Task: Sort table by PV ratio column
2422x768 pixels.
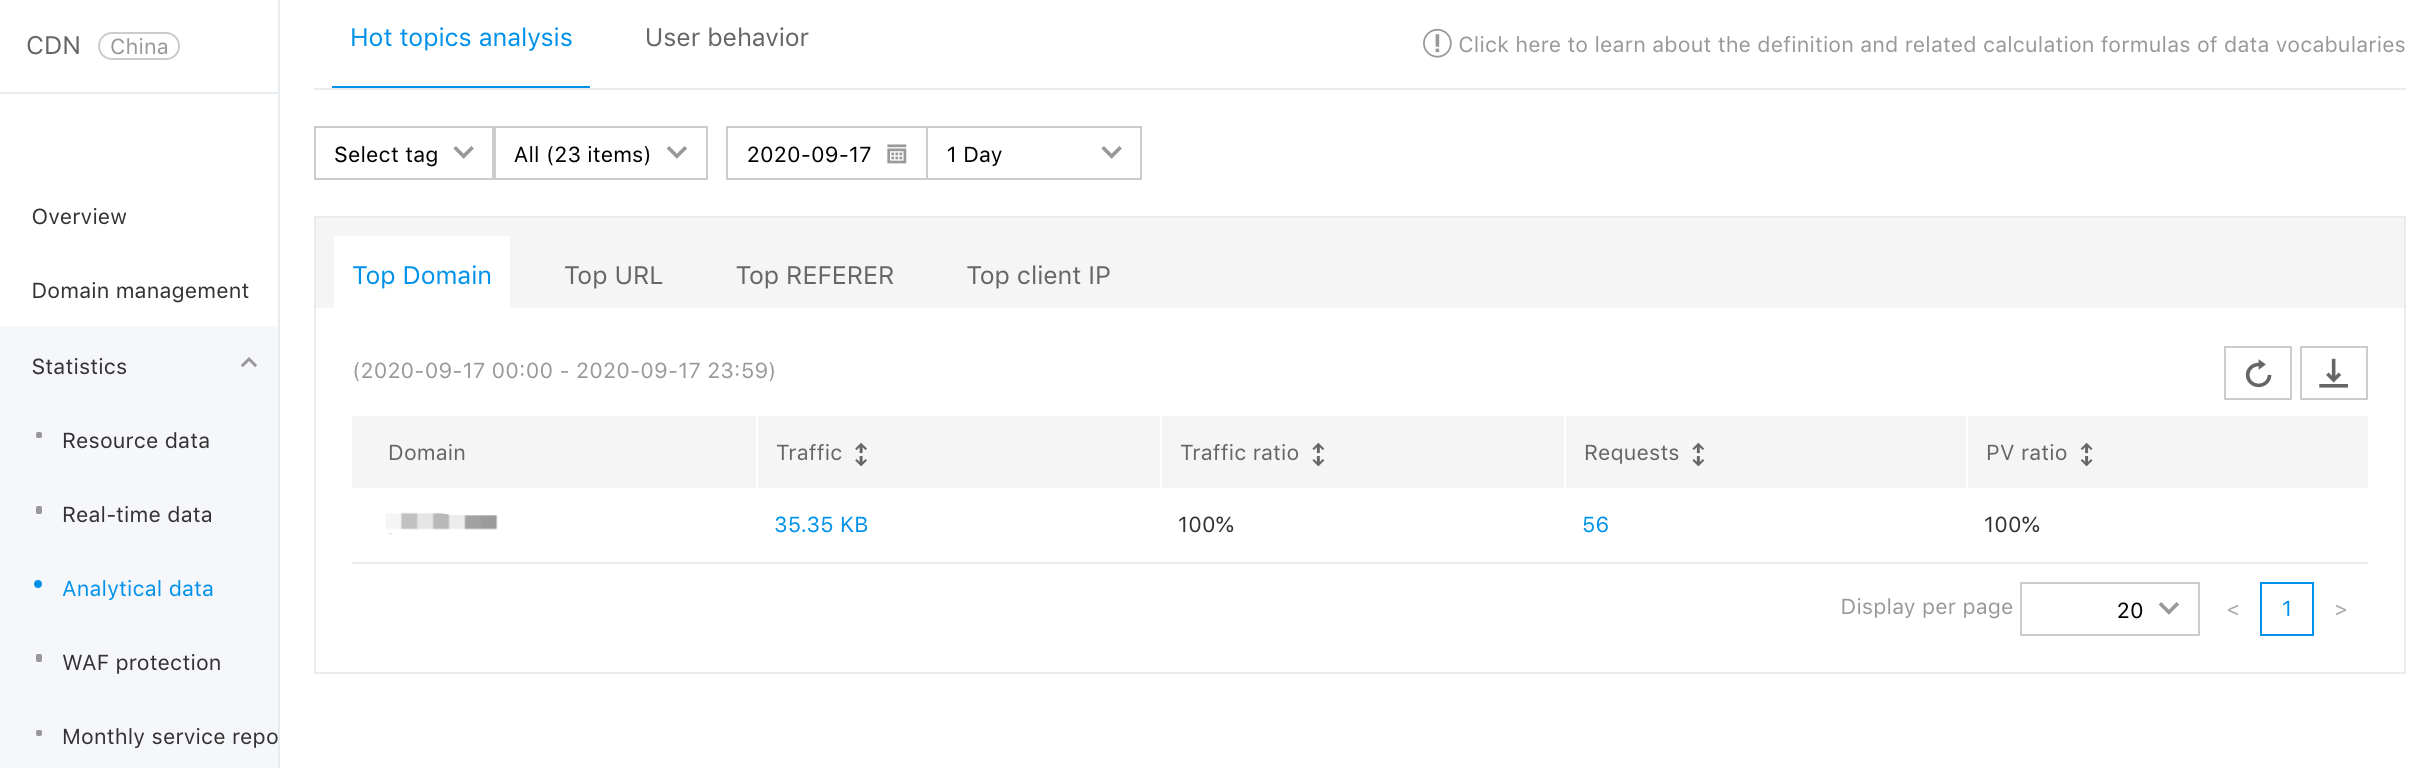Action: [x=2086, y=454]
